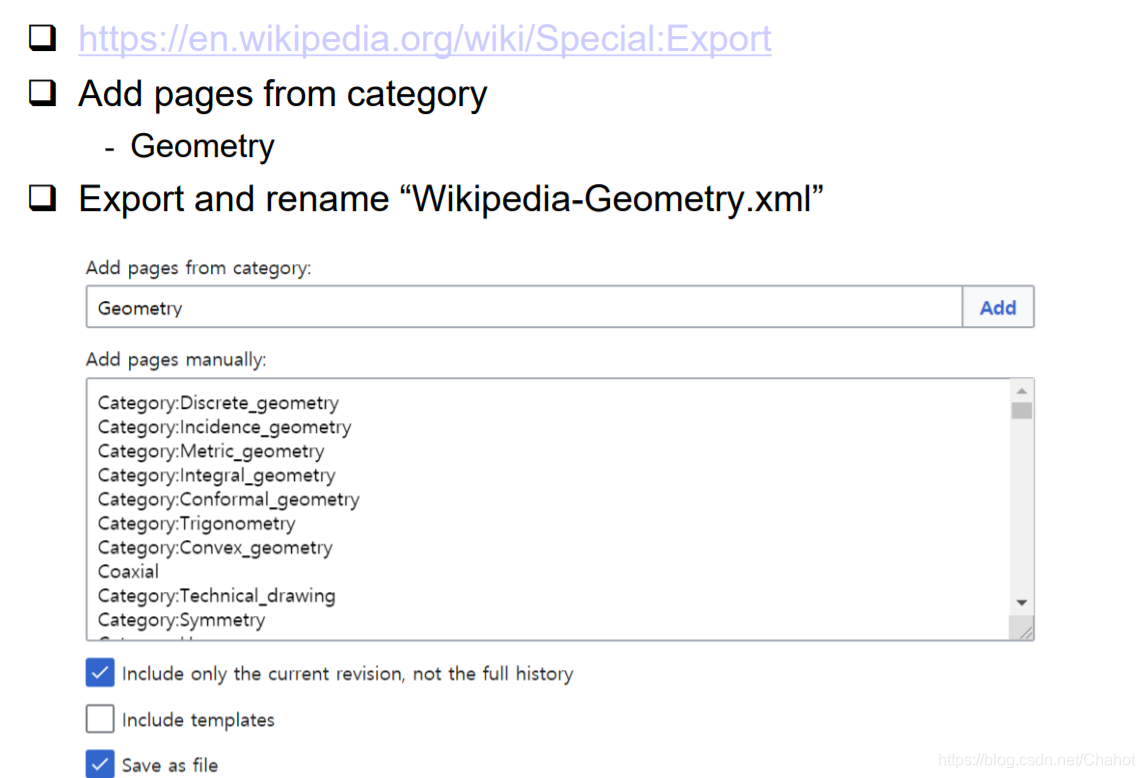Focus the Add pages from category field

[x=524, y=308]
